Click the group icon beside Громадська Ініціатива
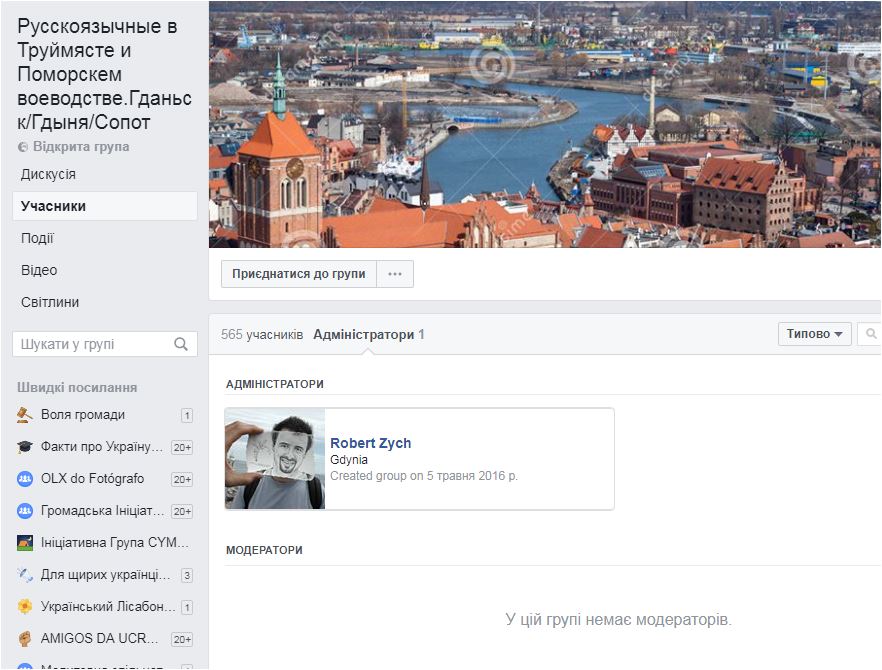The height and width of the screenshot is (670, 882). [x=25, y=511]
